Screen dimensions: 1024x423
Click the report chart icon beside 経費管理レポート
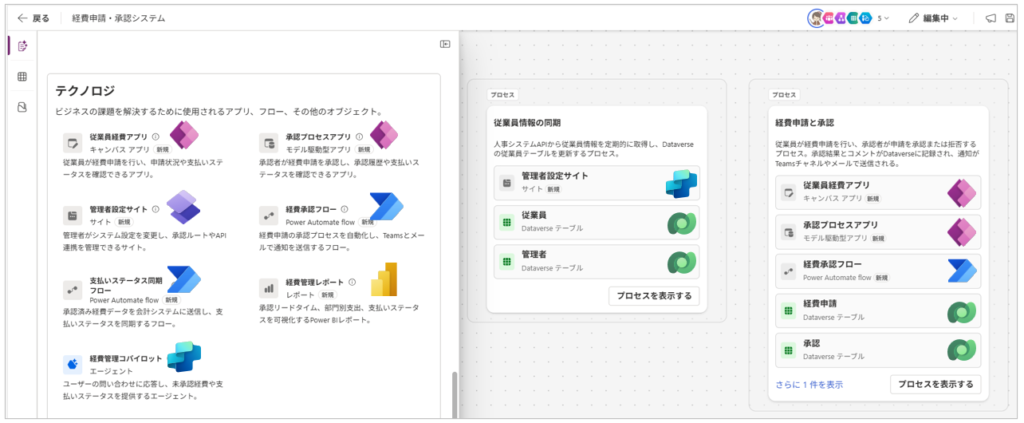click(x=268, y=287)
